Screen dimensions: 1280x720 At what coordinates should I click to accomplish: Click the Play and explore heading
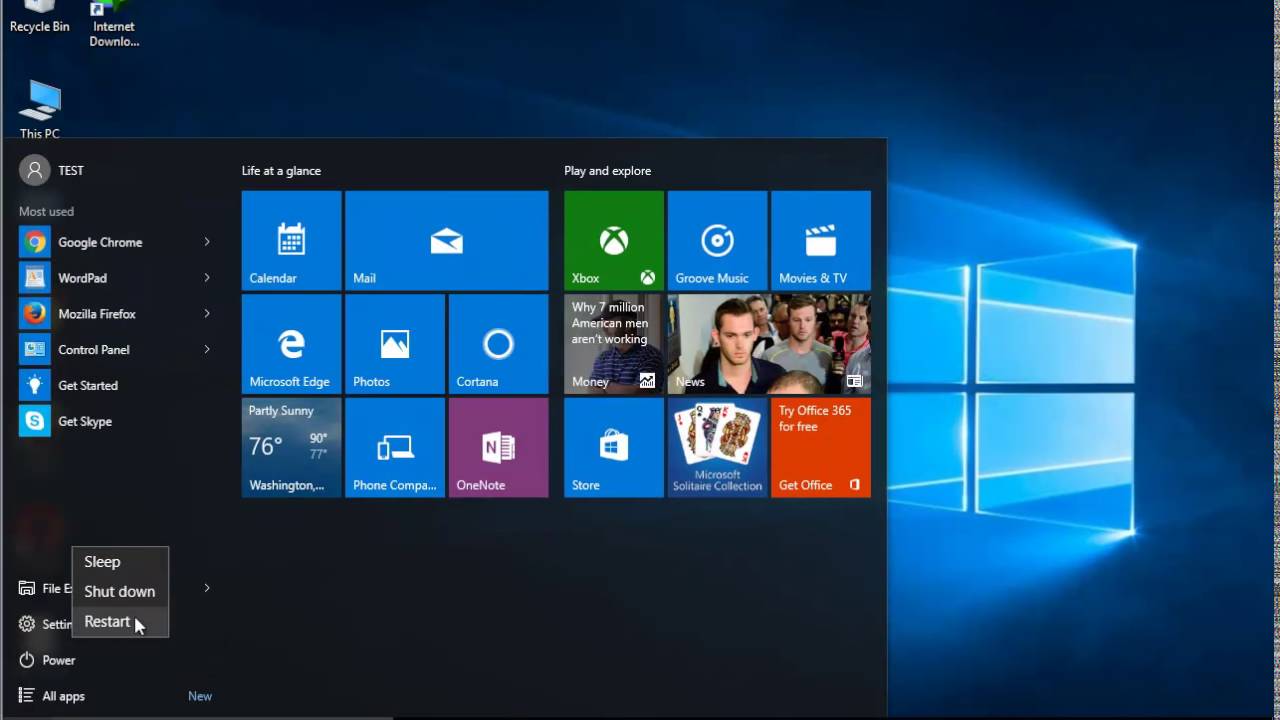[607, 171]
